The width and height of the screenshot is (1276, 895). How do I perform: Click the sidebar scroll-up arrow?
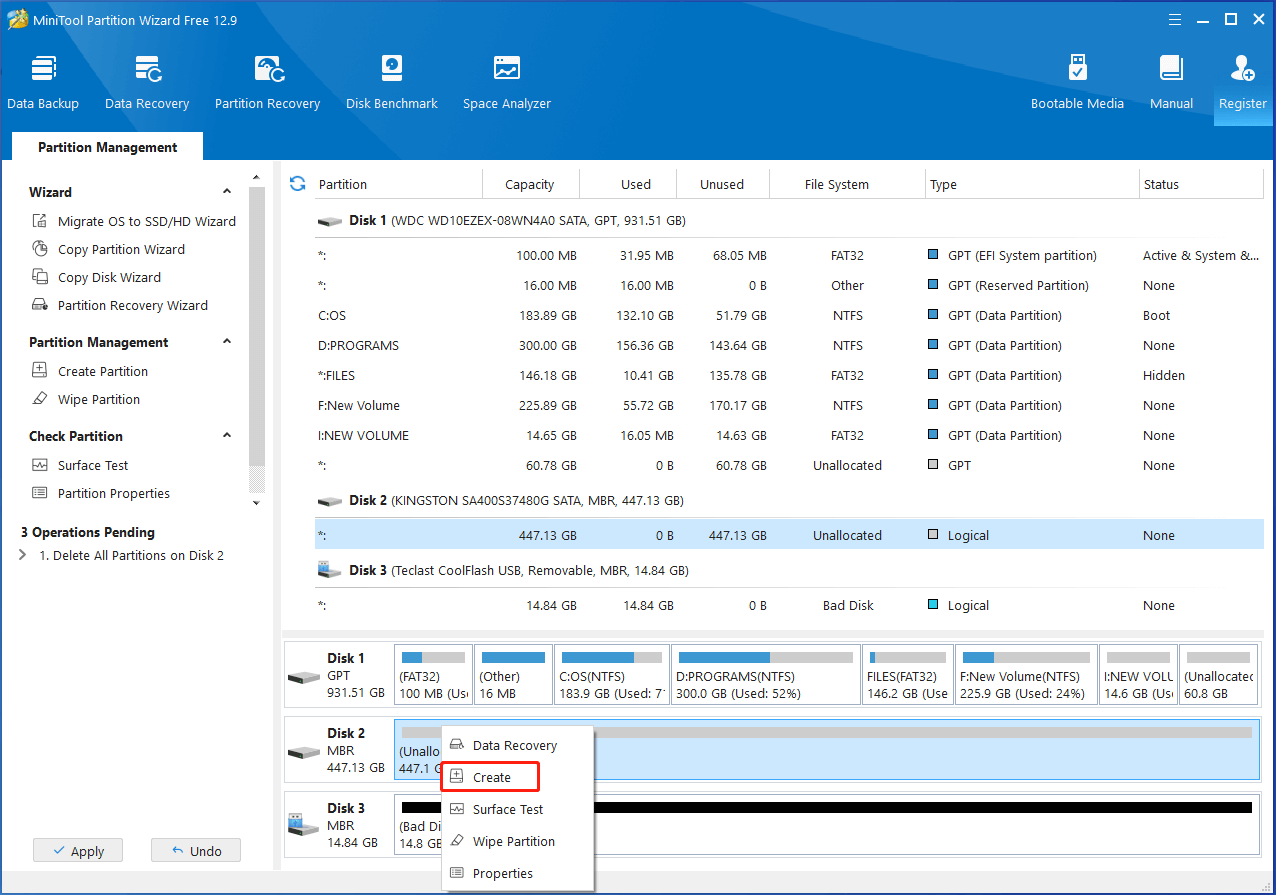[257, 177]
